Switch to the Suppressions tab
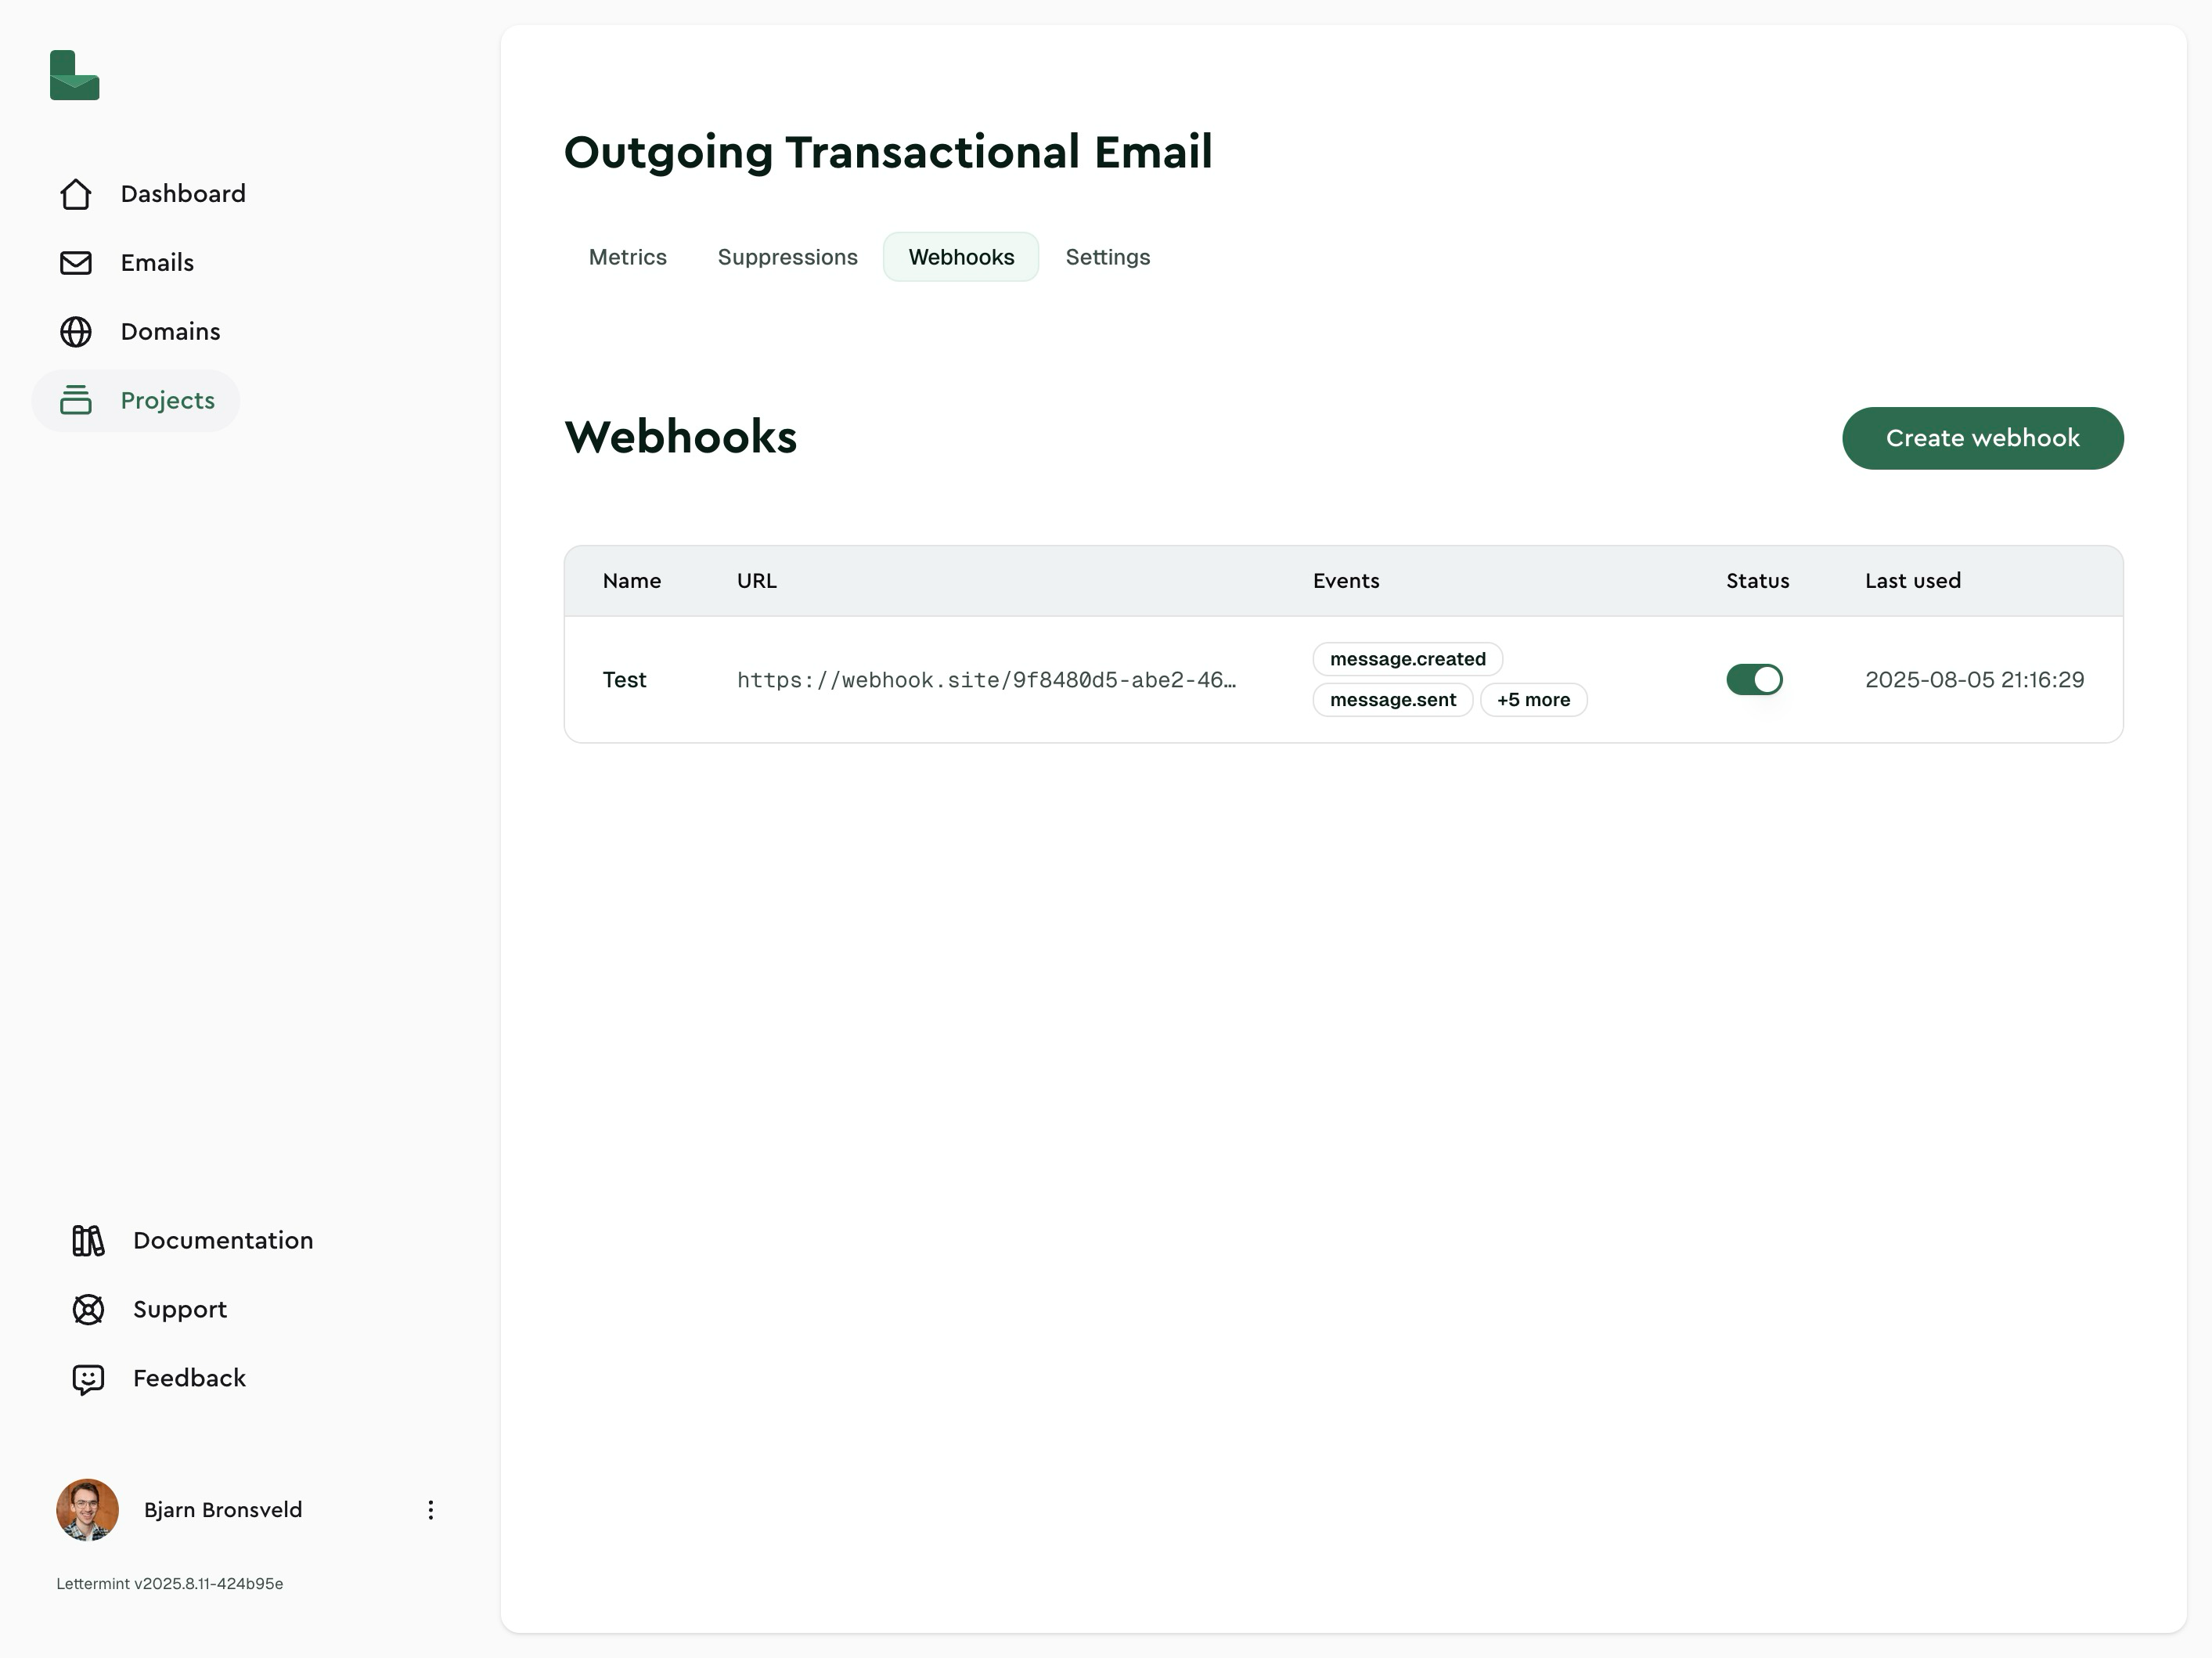 (787, 257)
